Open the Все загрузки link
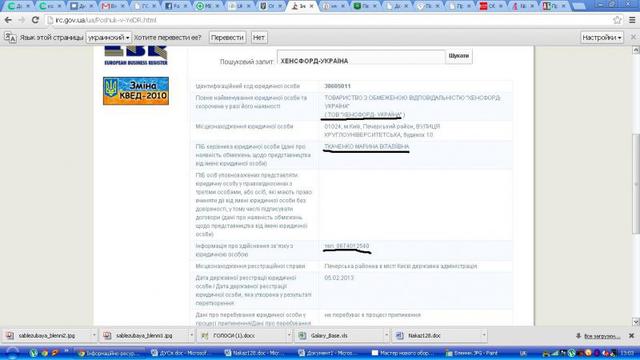 (602, 336)
